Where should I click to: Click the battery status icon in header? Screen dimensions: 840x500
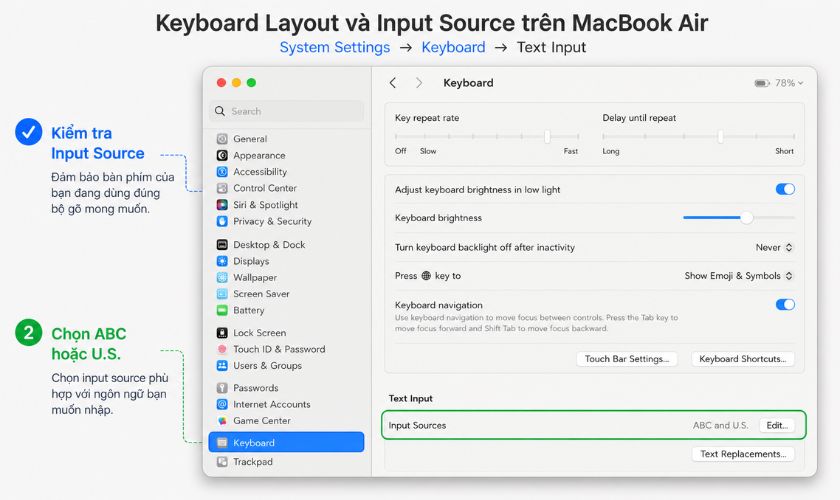click(762, 83)
